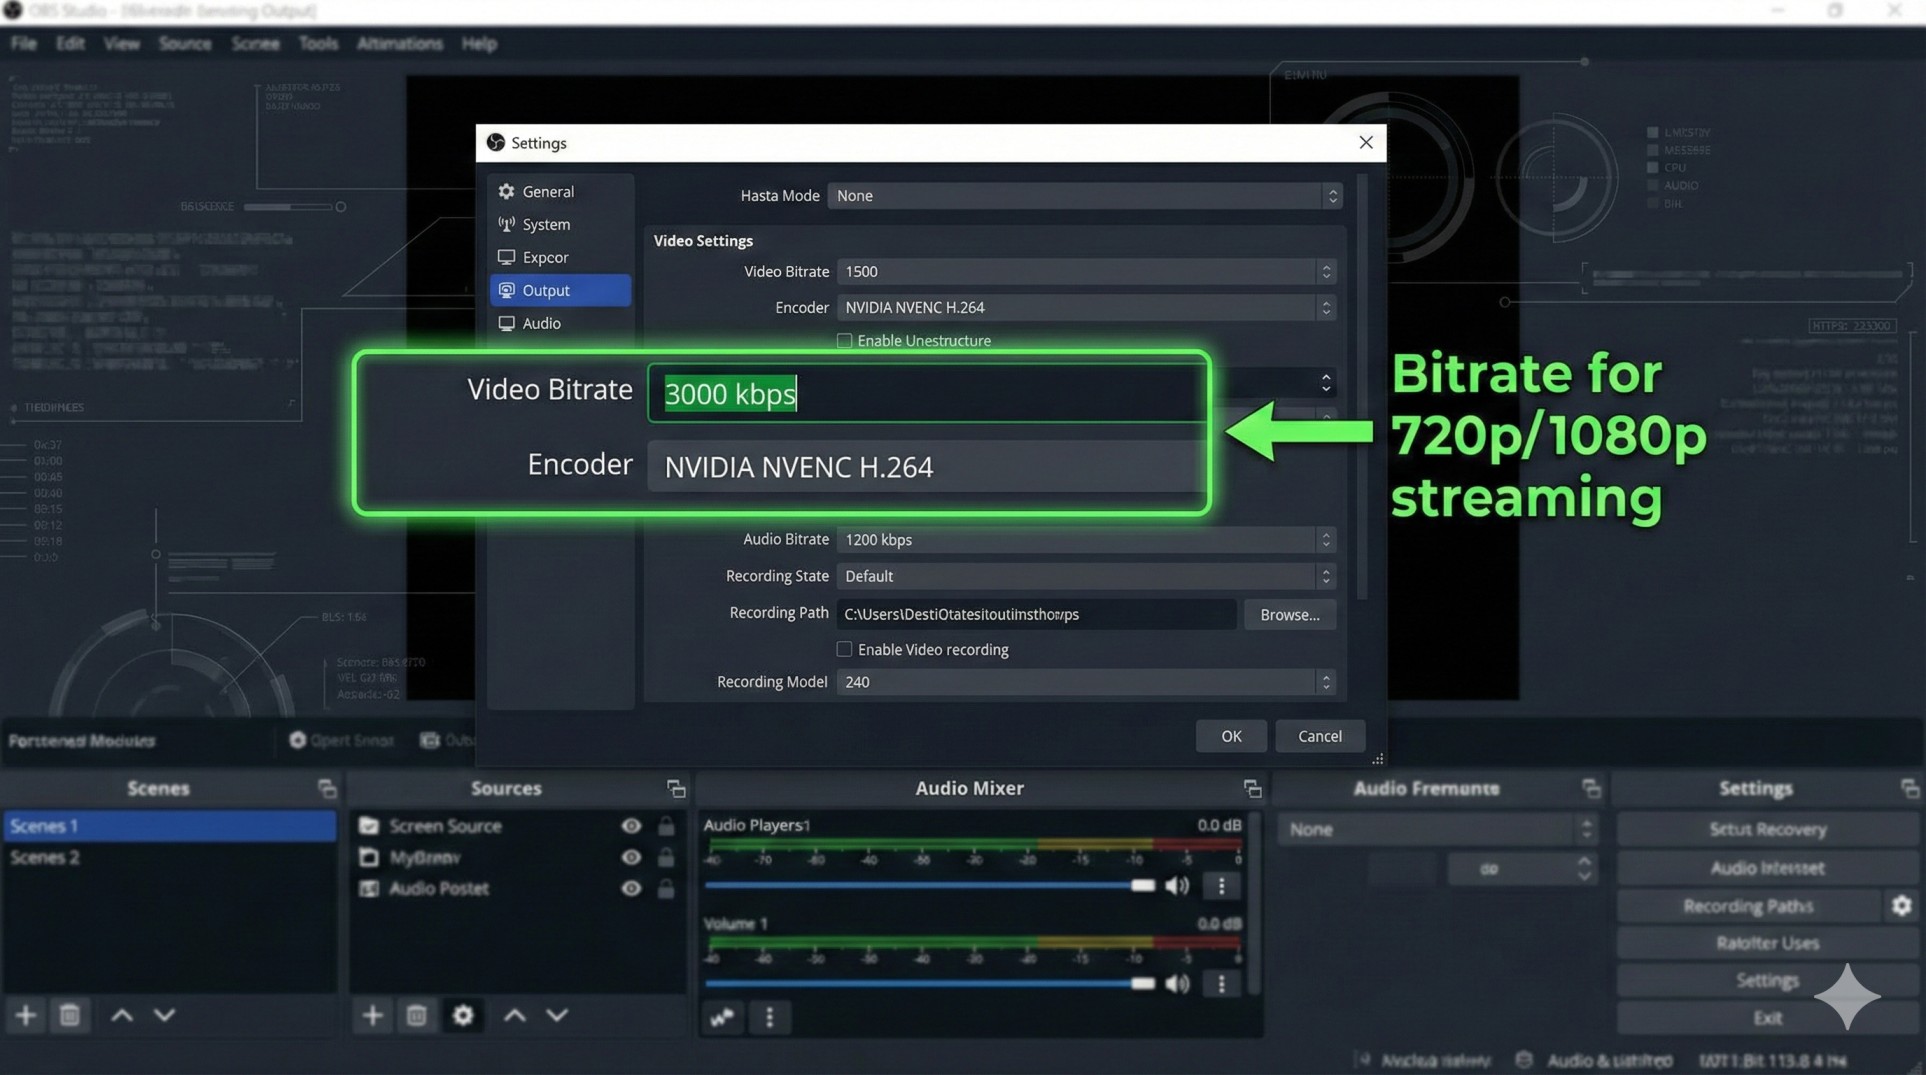Delete the selected source using the trash icon
Viewport: 1926px width, 1075px height.
pos(417,1015)
